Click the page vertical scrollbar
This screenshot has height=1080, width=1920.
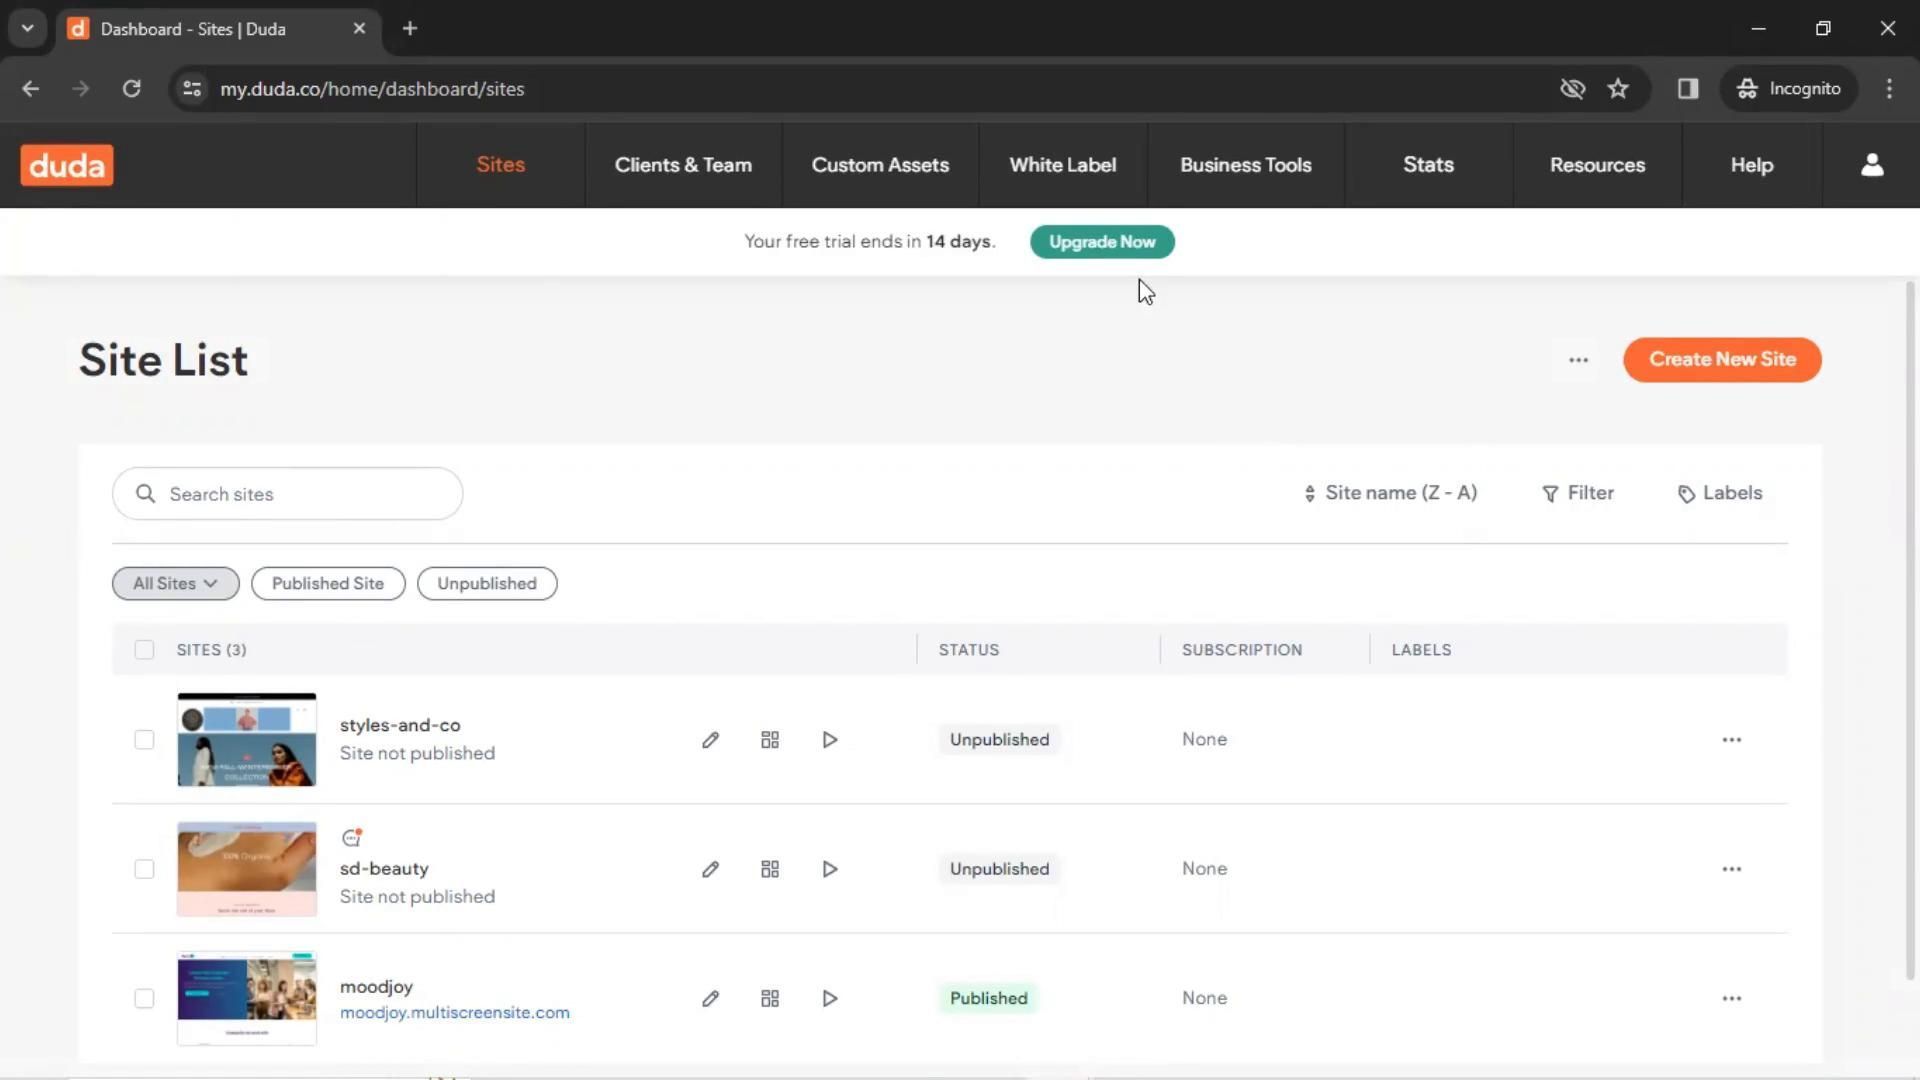[x=1909, y=630]
